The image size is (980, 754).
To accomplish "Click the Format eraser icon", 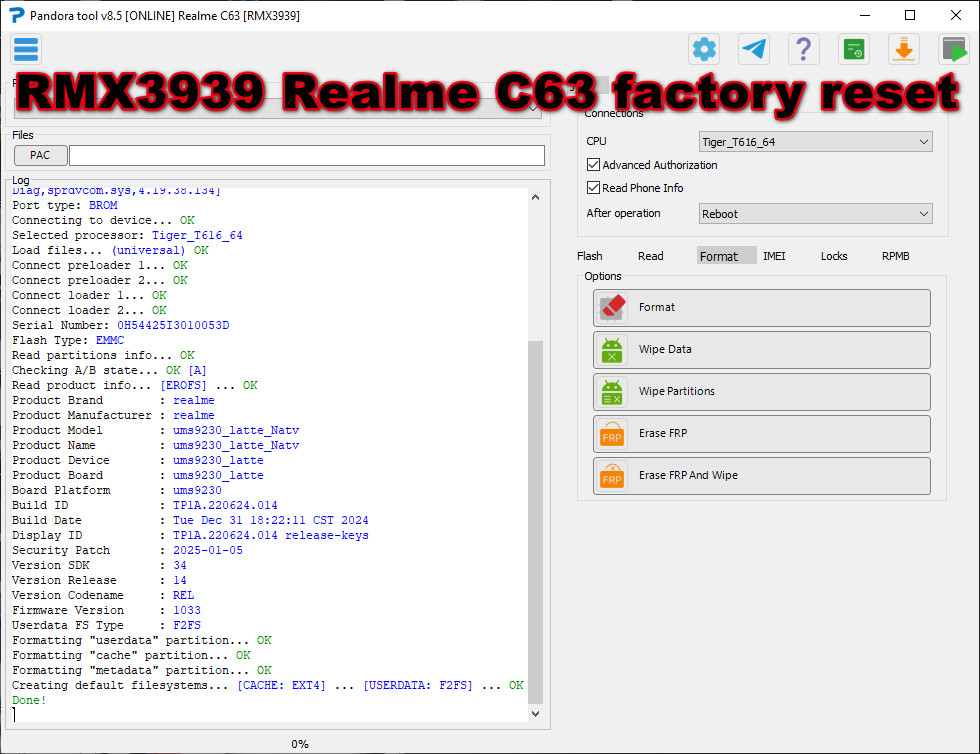I will tap(612, 308).
